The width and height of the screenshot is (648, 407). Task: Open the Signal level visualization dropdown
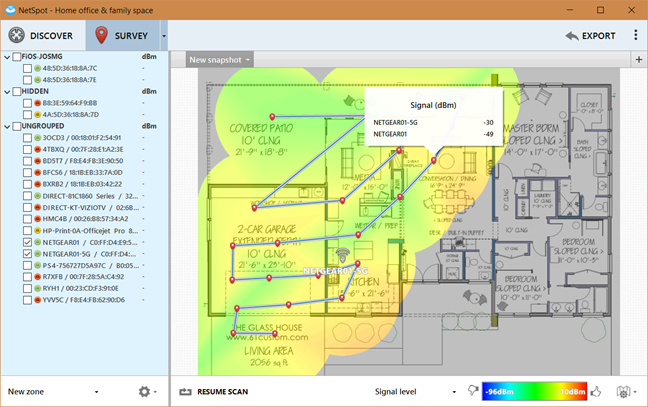click(x=415, y=391)
